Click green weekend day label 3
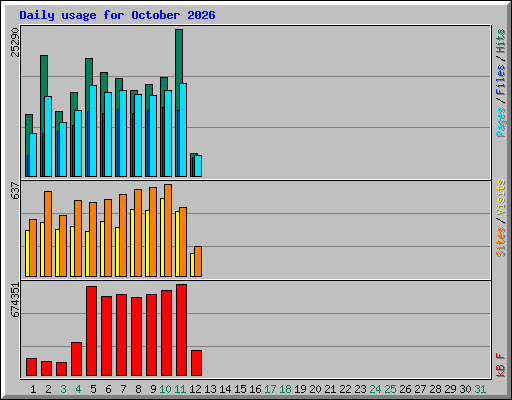 (63, 389)
